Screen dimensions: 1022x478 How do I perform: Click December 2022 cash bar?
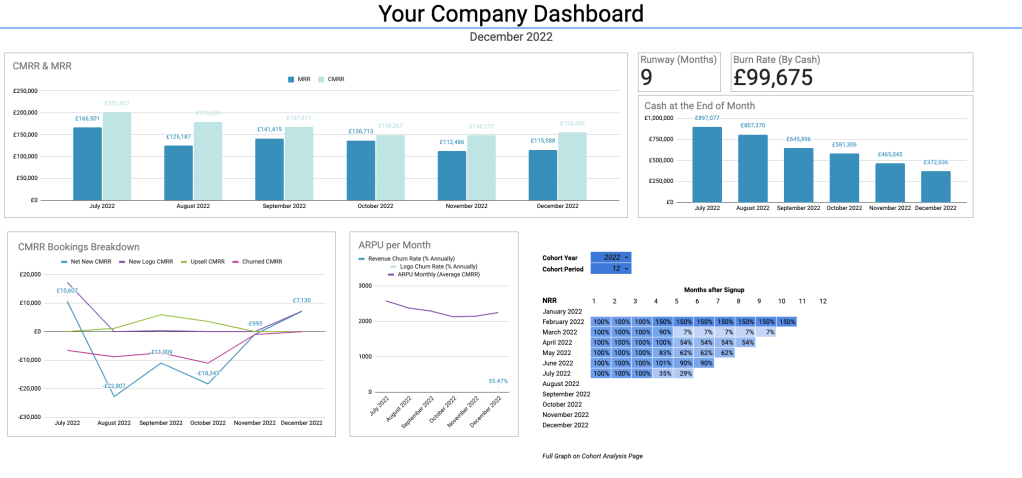click(935, 186)
